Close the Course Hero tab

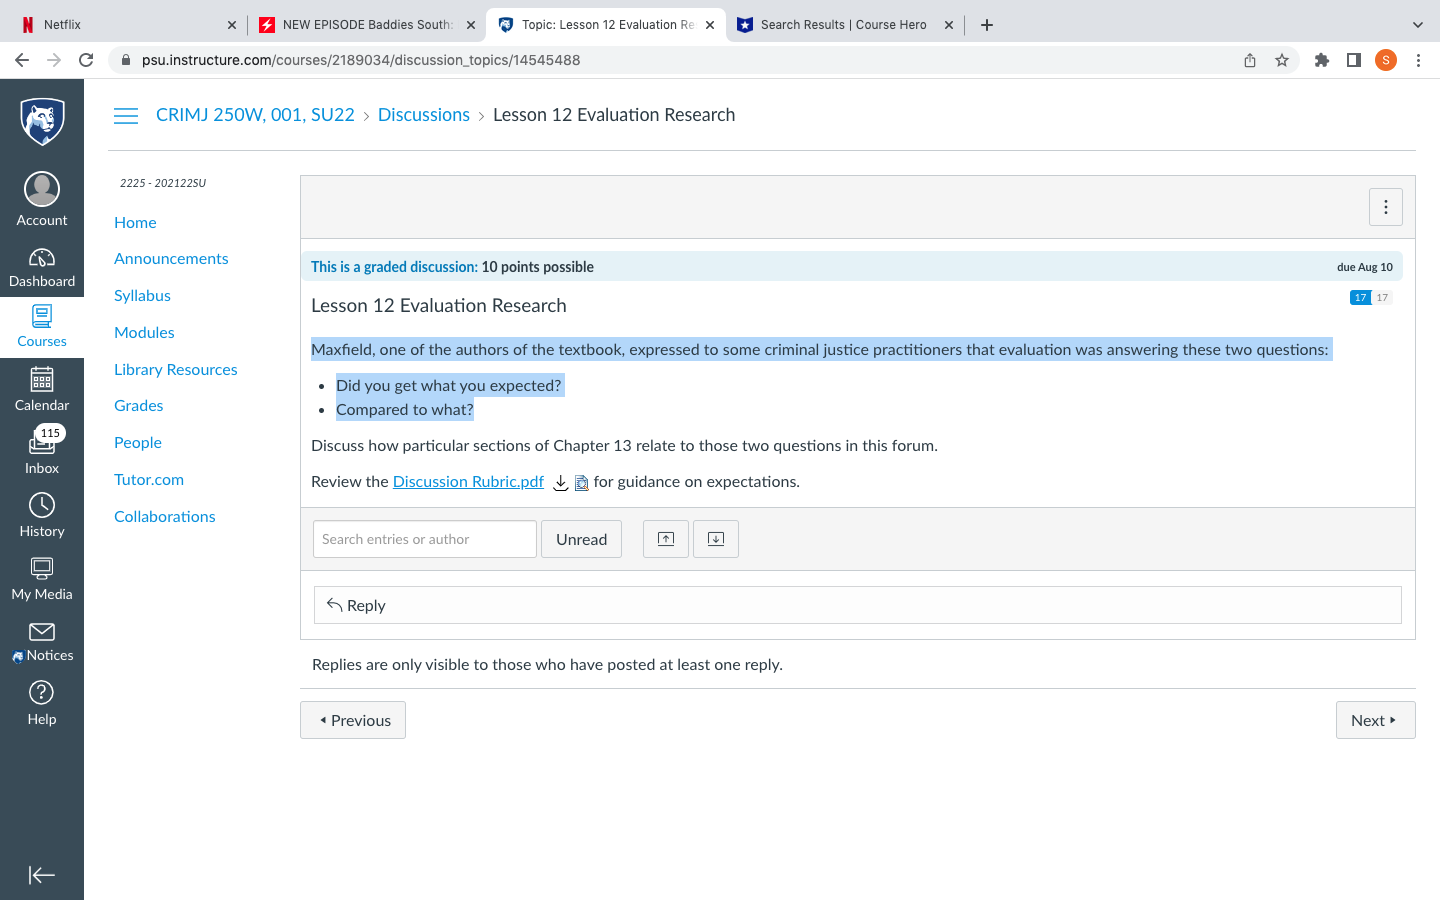click(949, 25)
